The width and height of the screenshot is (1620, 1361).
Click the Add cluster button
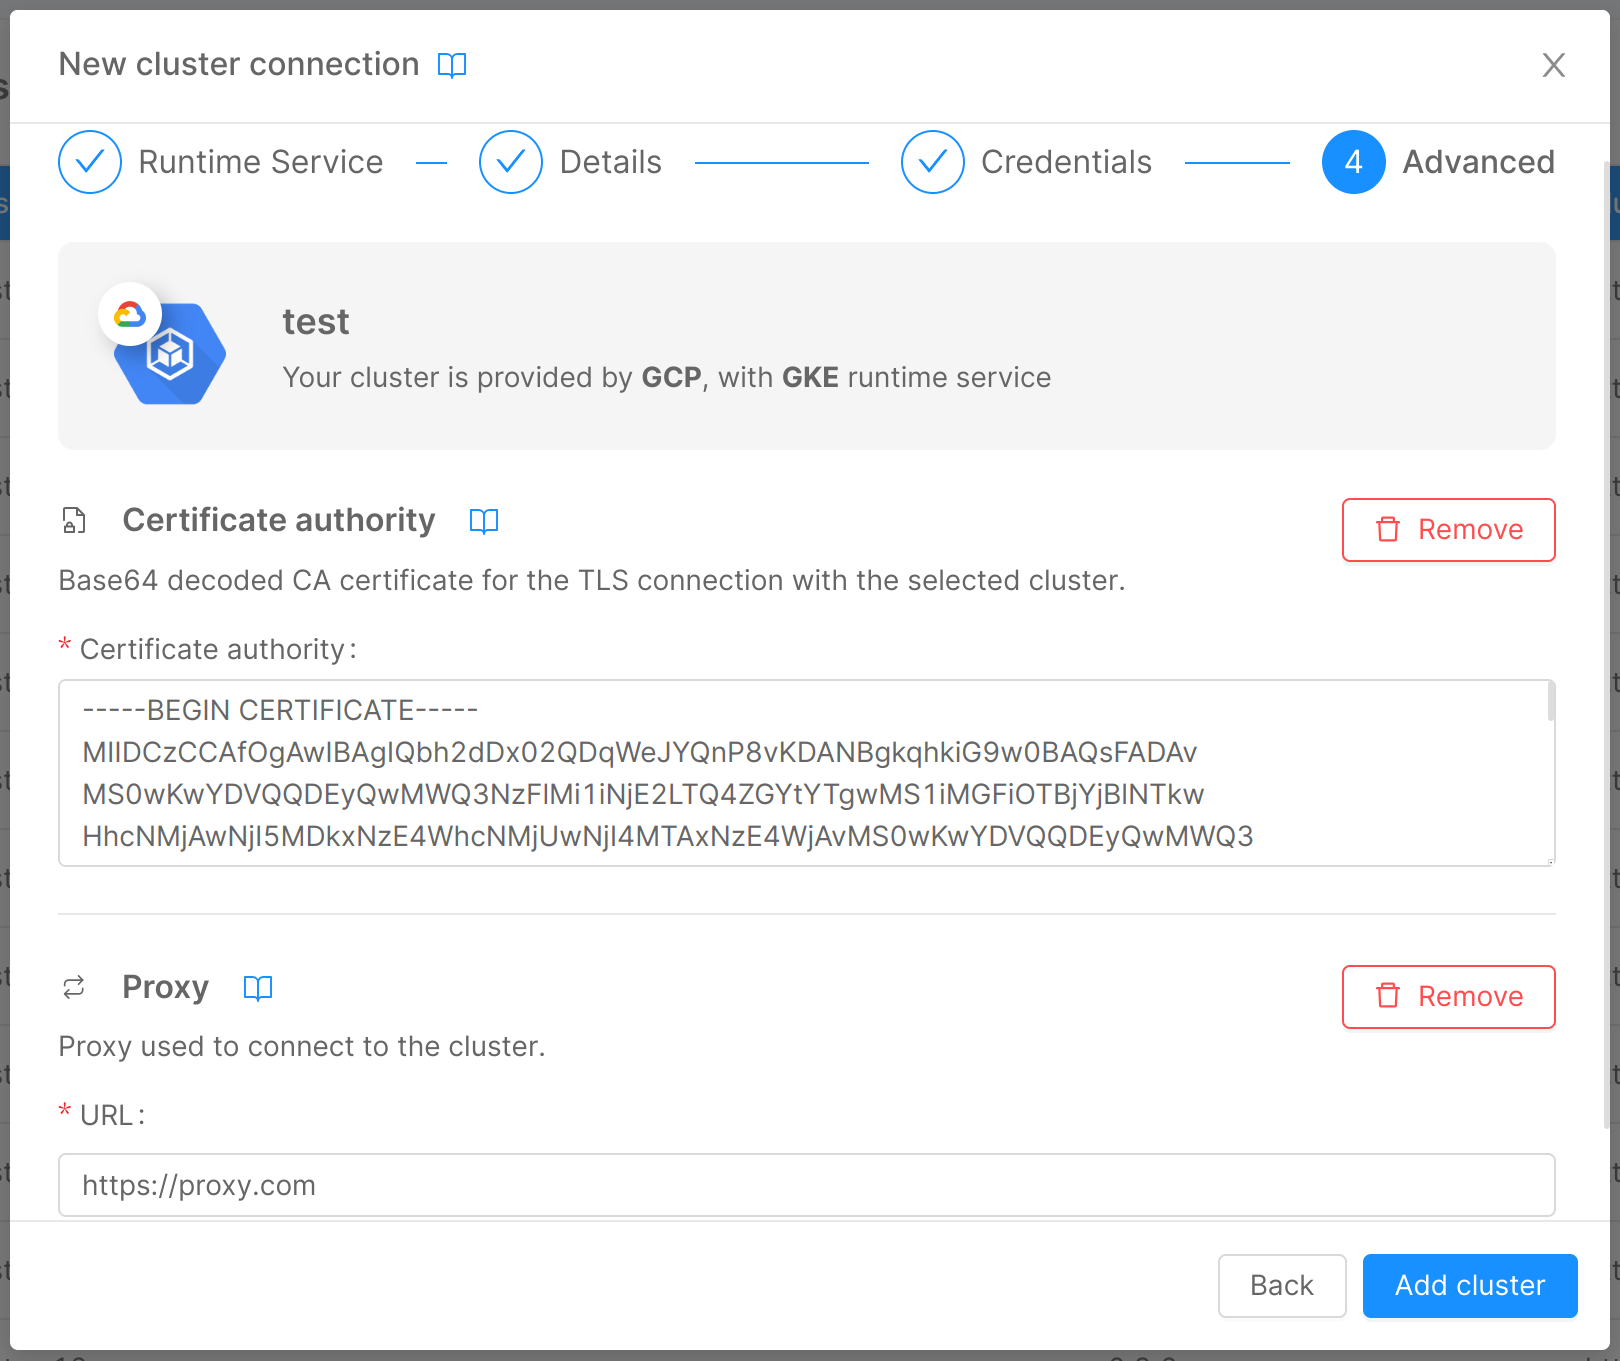click(1469, 1285)
